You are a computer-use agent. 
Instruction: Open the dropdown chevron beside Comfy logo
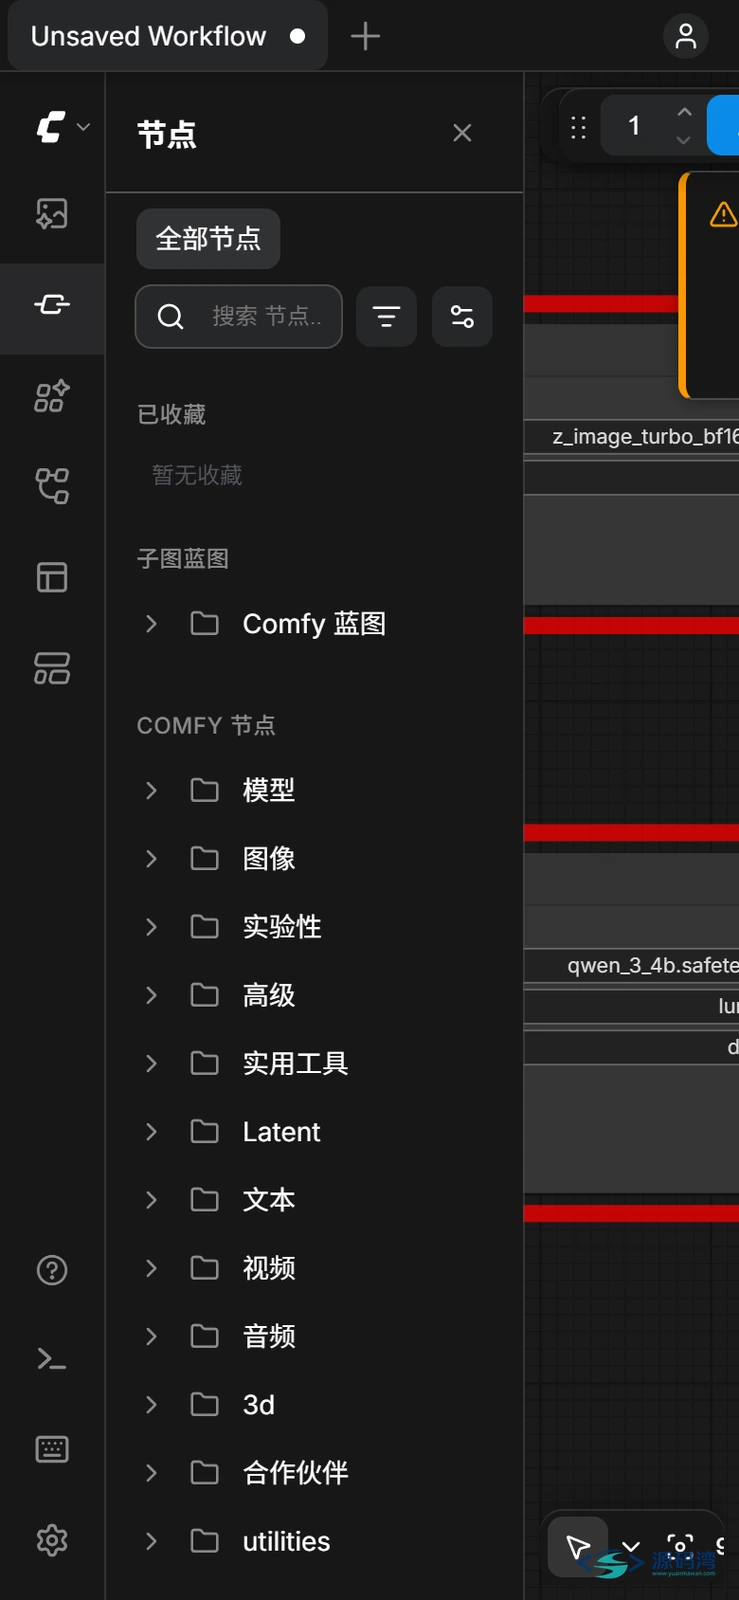coord(84,127)
